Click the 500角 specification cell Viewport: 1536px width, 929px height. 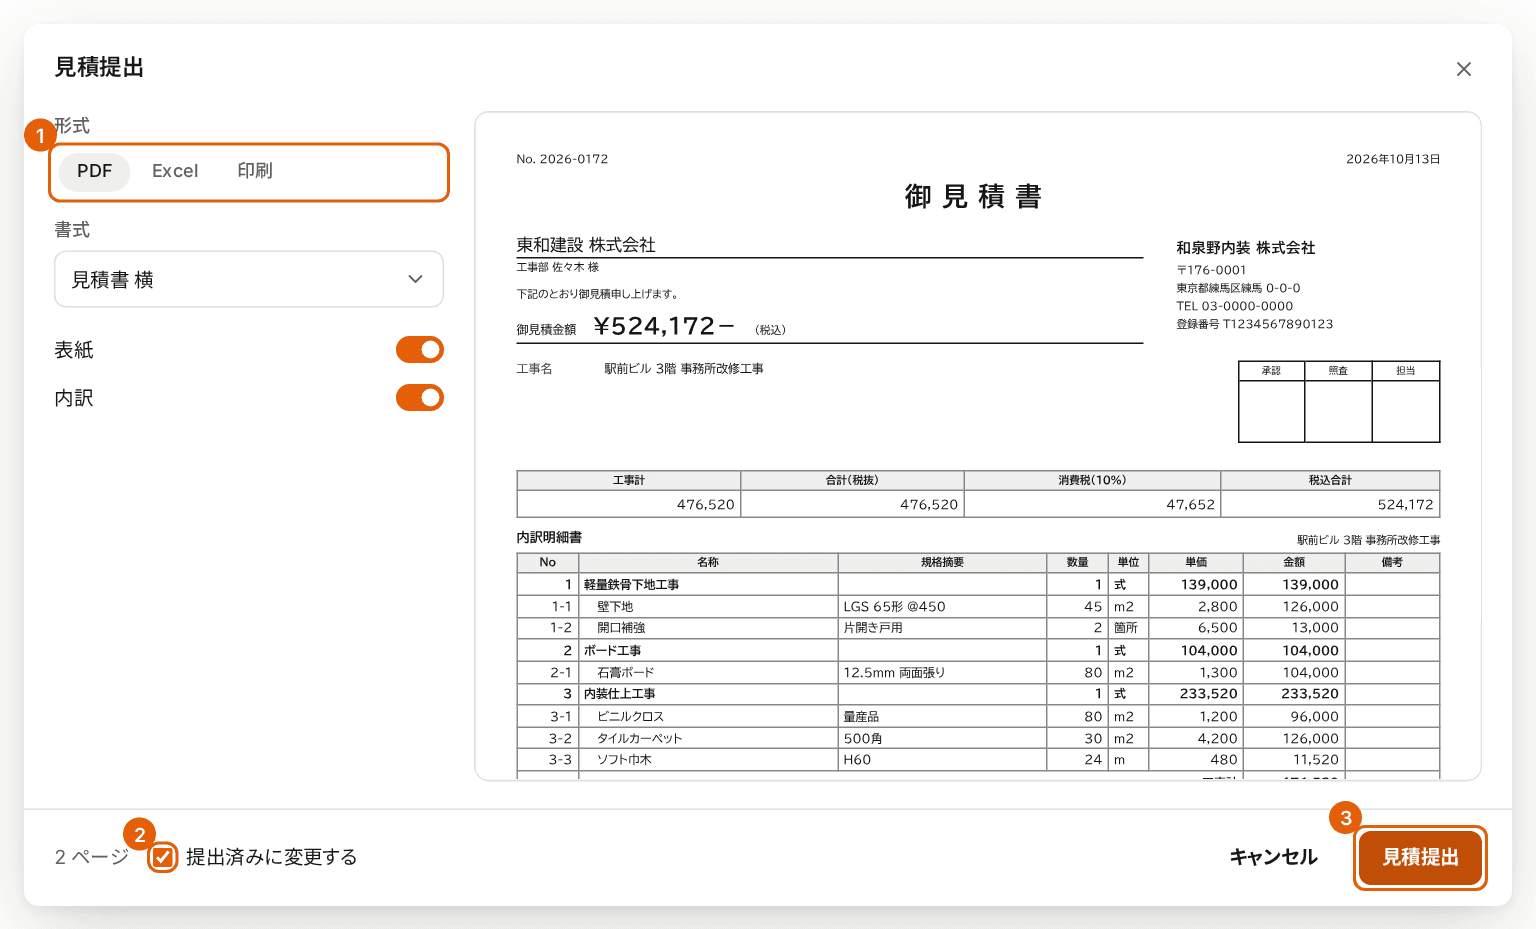tap(942, 739)
